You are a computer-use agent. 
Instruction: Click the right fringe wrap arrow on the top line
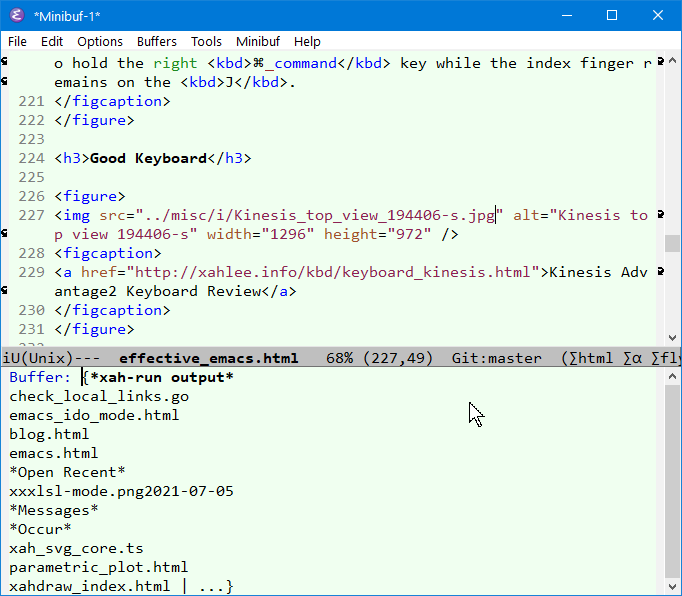pyautogui.click(x=661, y=62)
